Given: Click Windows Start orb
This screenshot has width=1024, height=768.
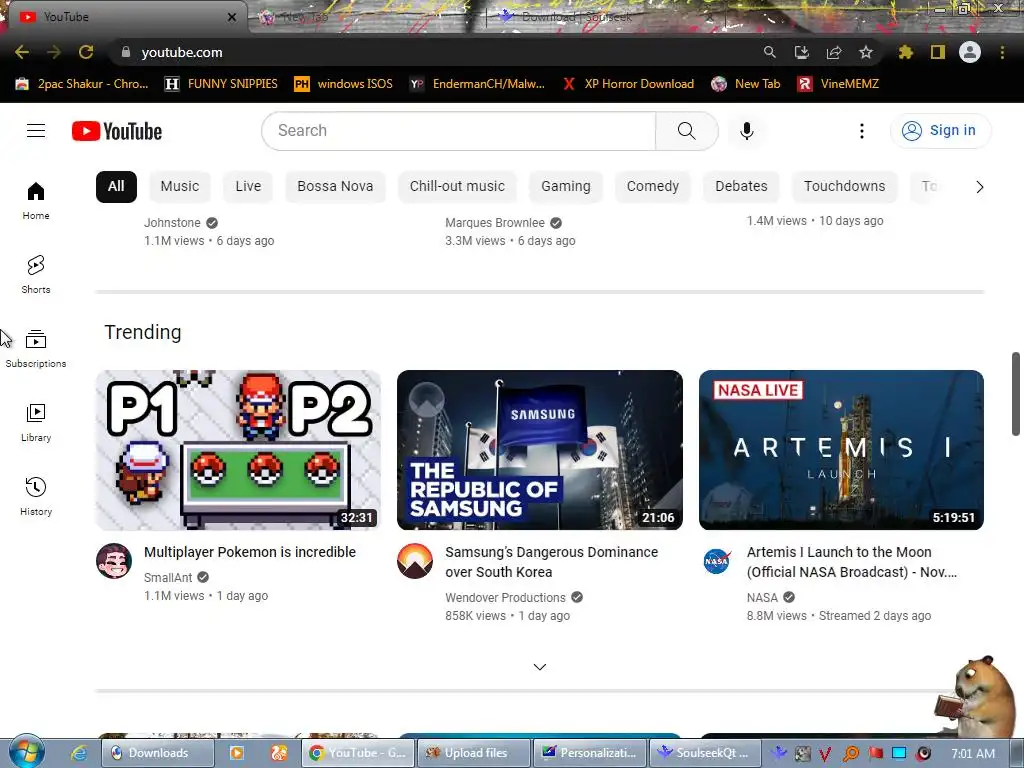Looking at the screenshot, I should (26, 752).
